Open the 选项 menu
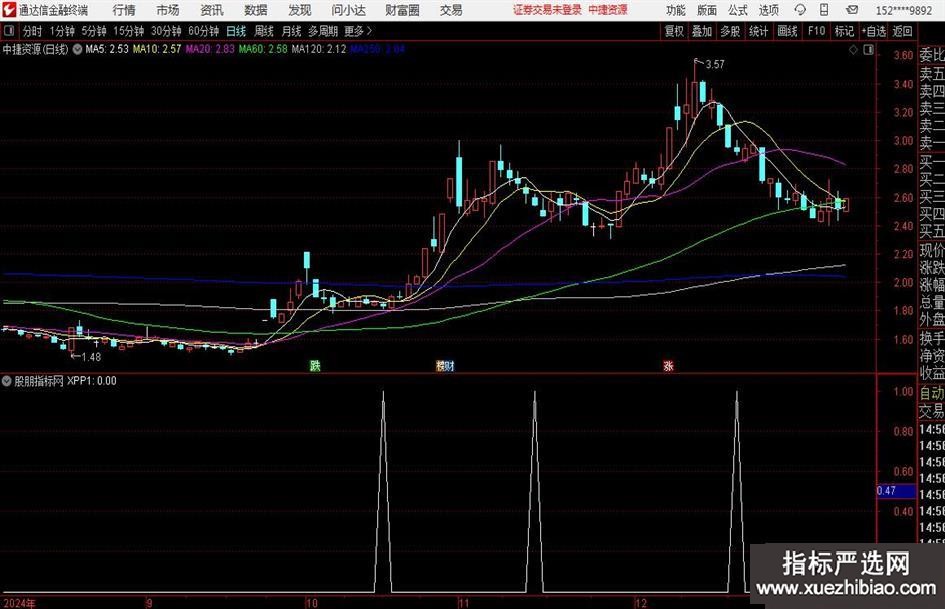The width and height of the screenshot is (945, 609). 768,10
